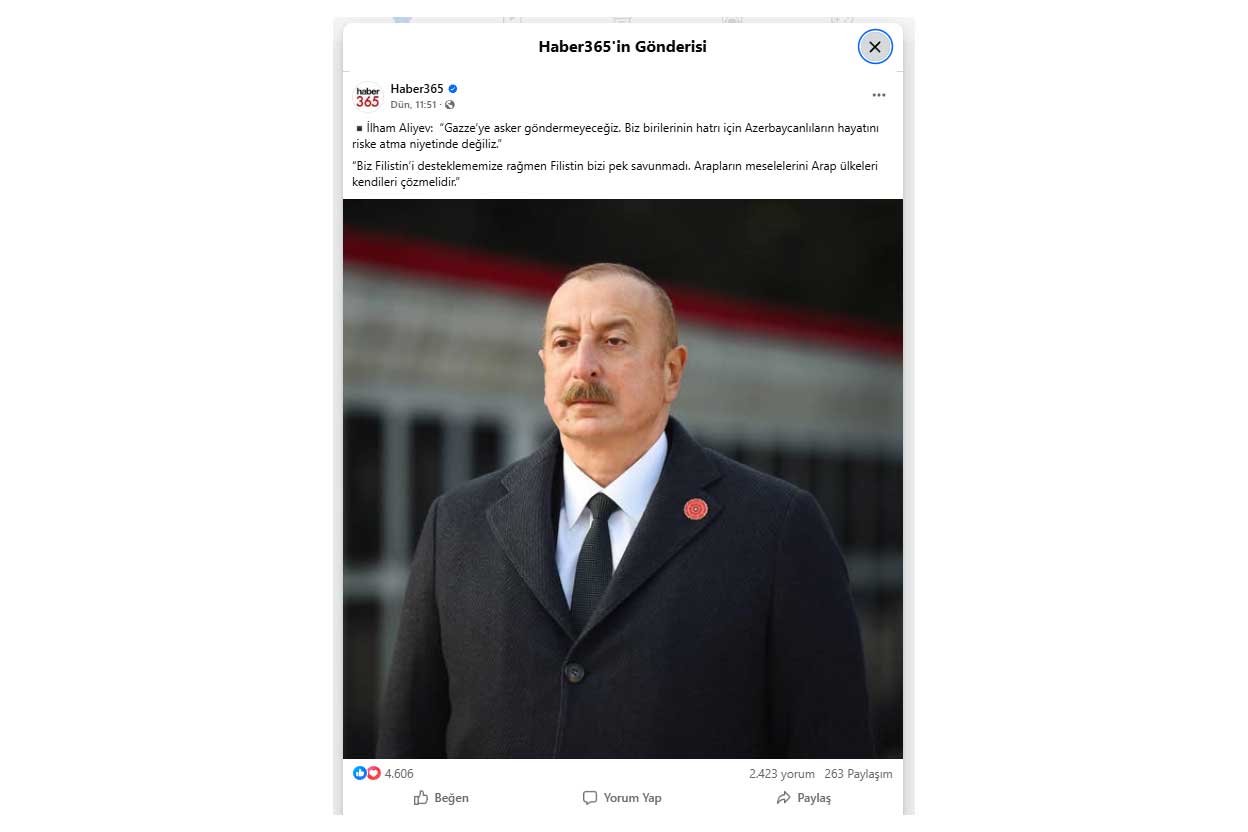Open the three-dot post options menu
This screenshot has width=1248, height=832.
(879, 95)
